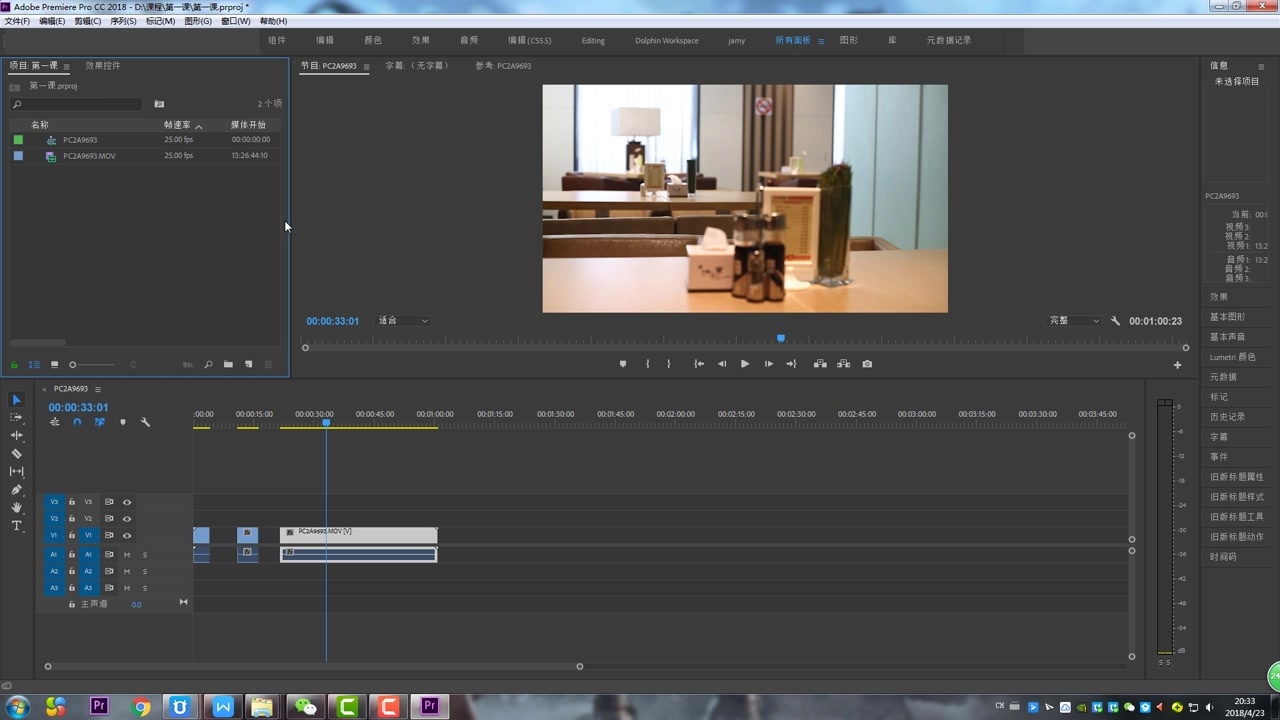Export frame with camera icon
Screen dimensions: 1280x720
[x=867, y=364]
